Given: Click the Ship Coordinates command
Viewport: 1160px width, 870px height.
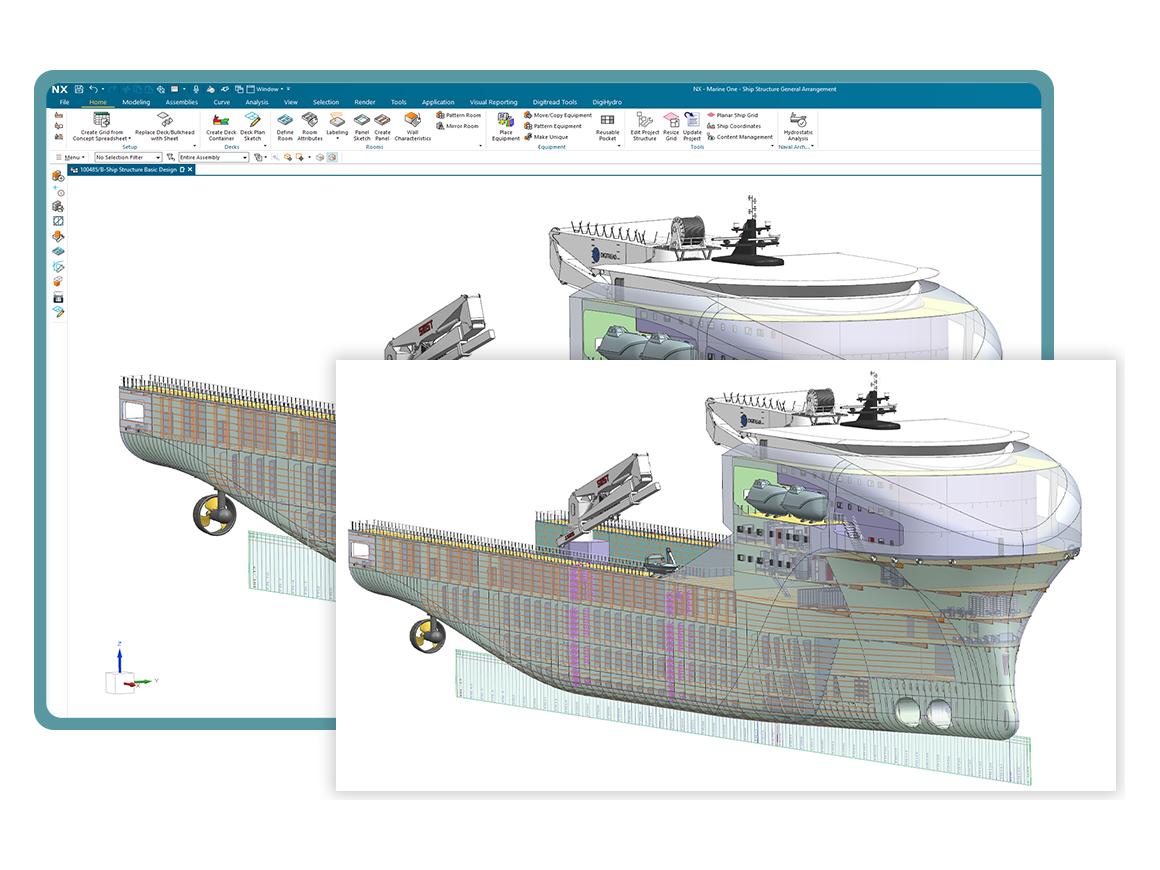Looking at the screenshot, I should point(734,126).
